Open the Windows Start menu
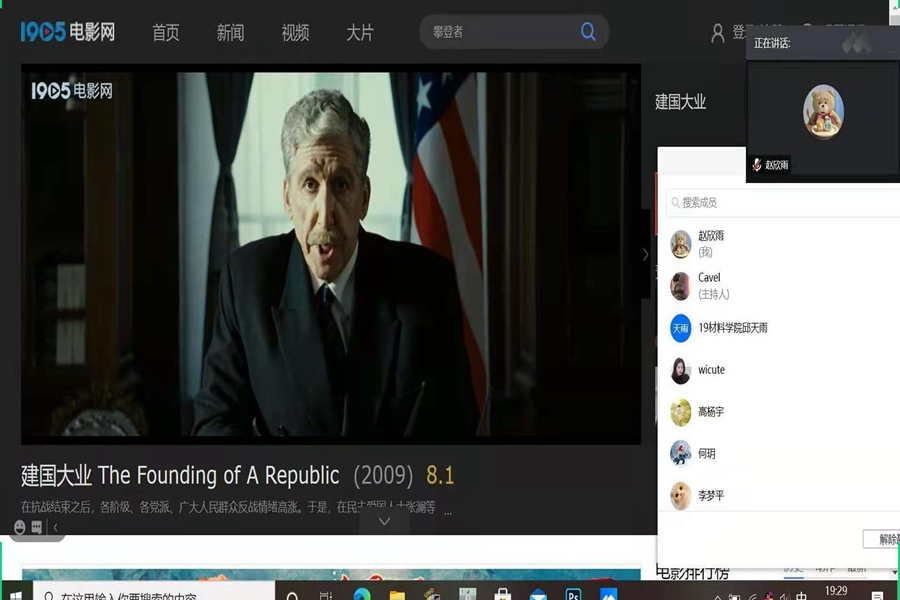900x600 pixels. tap(15, 595)
